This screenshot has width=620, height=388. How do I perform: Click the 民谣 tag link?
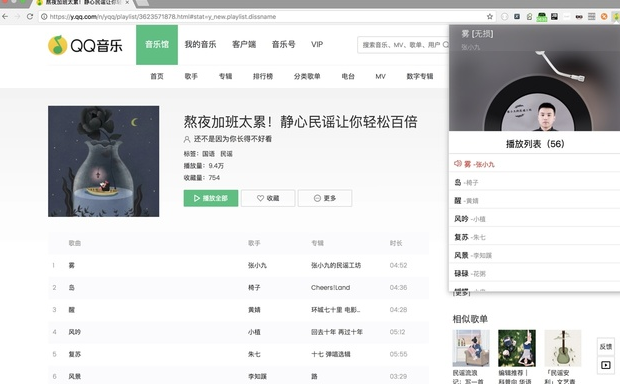point(227,154)
